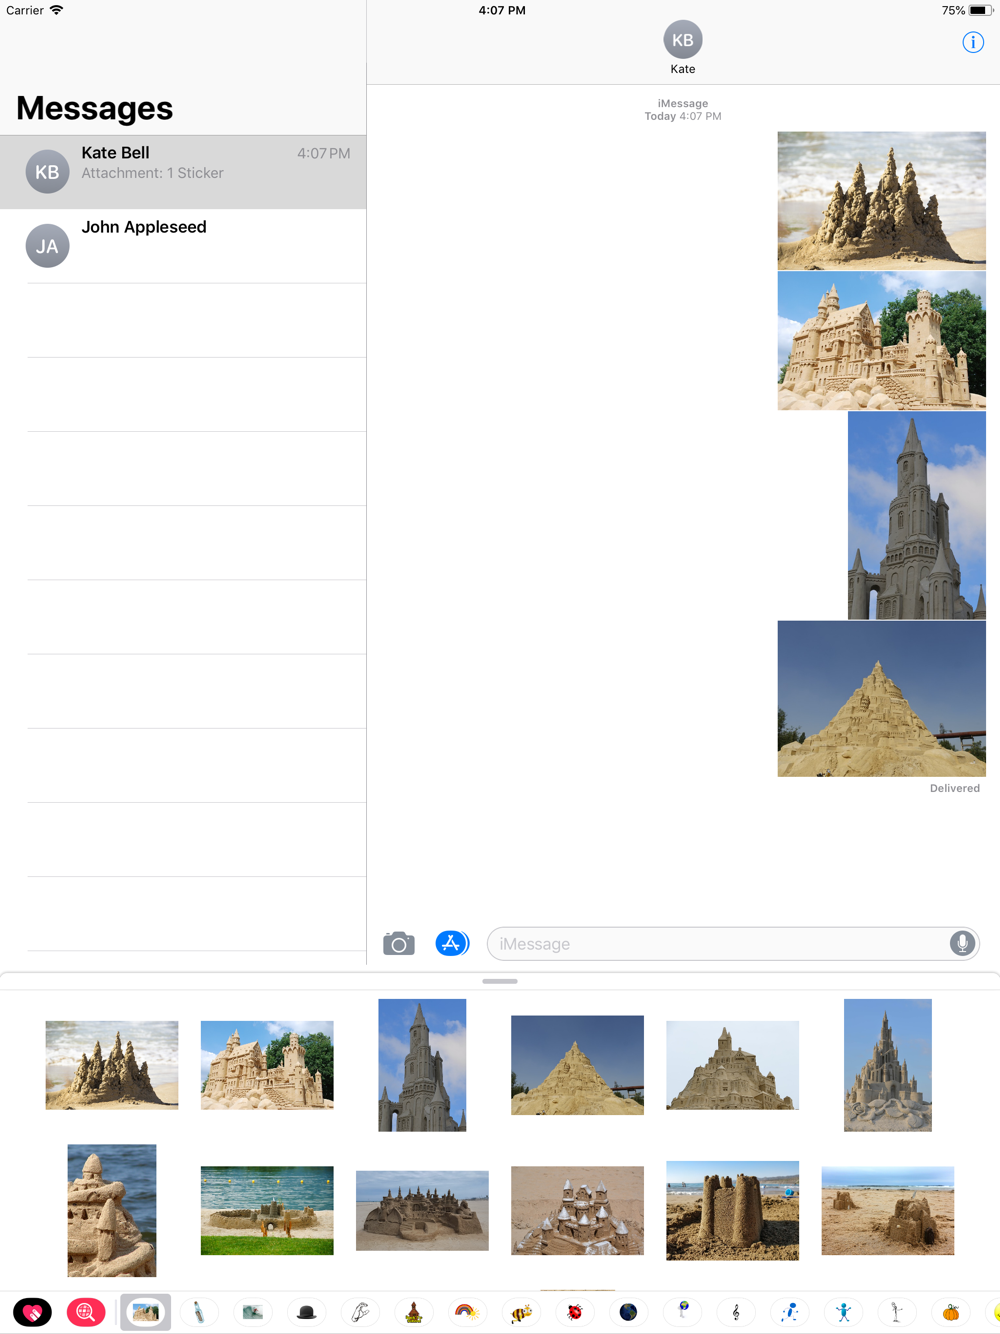Tap the battery indicator in status bar
Image resolution: width=1000 pixels, height=1334 pixels.
point(981,10)
